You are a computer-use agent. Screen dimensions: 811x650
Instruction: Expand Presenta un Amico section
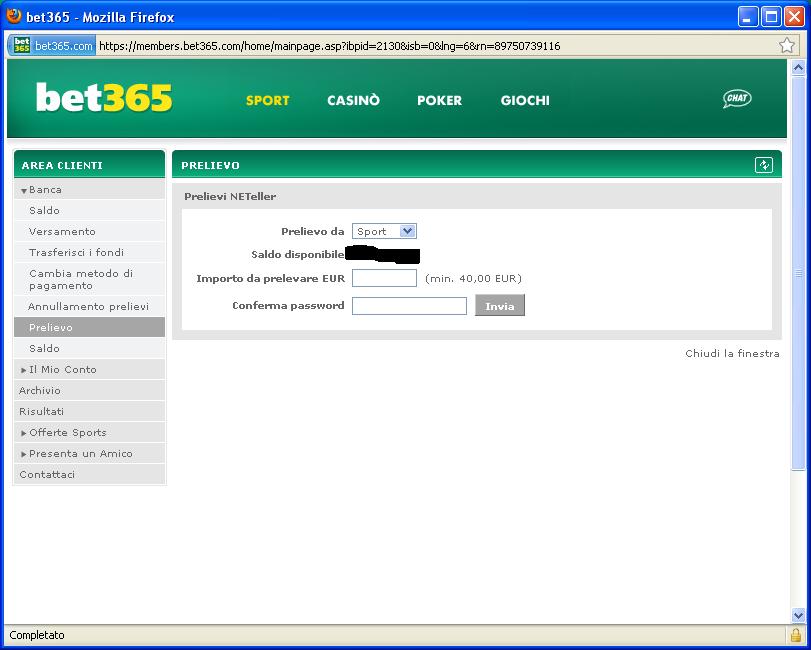[89, 454]
